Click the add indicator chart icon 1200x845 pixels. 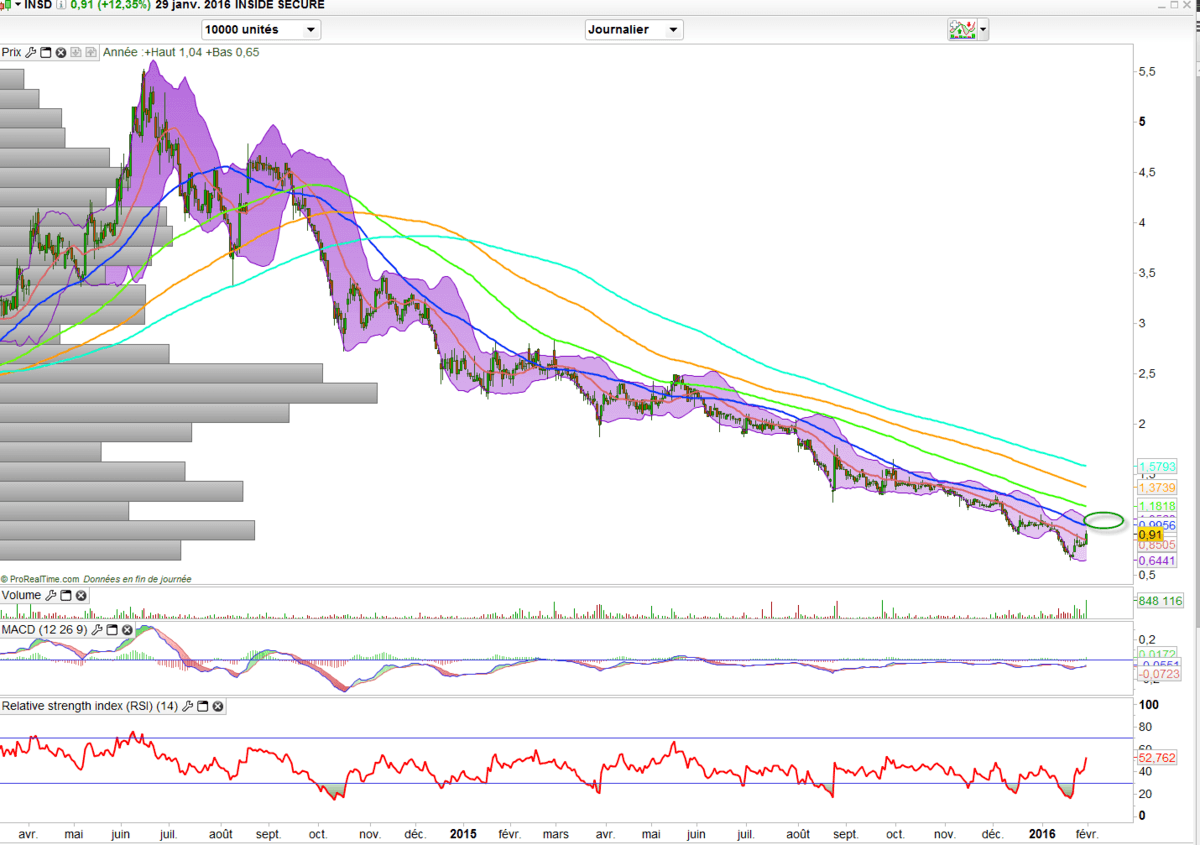pos(961,30)
